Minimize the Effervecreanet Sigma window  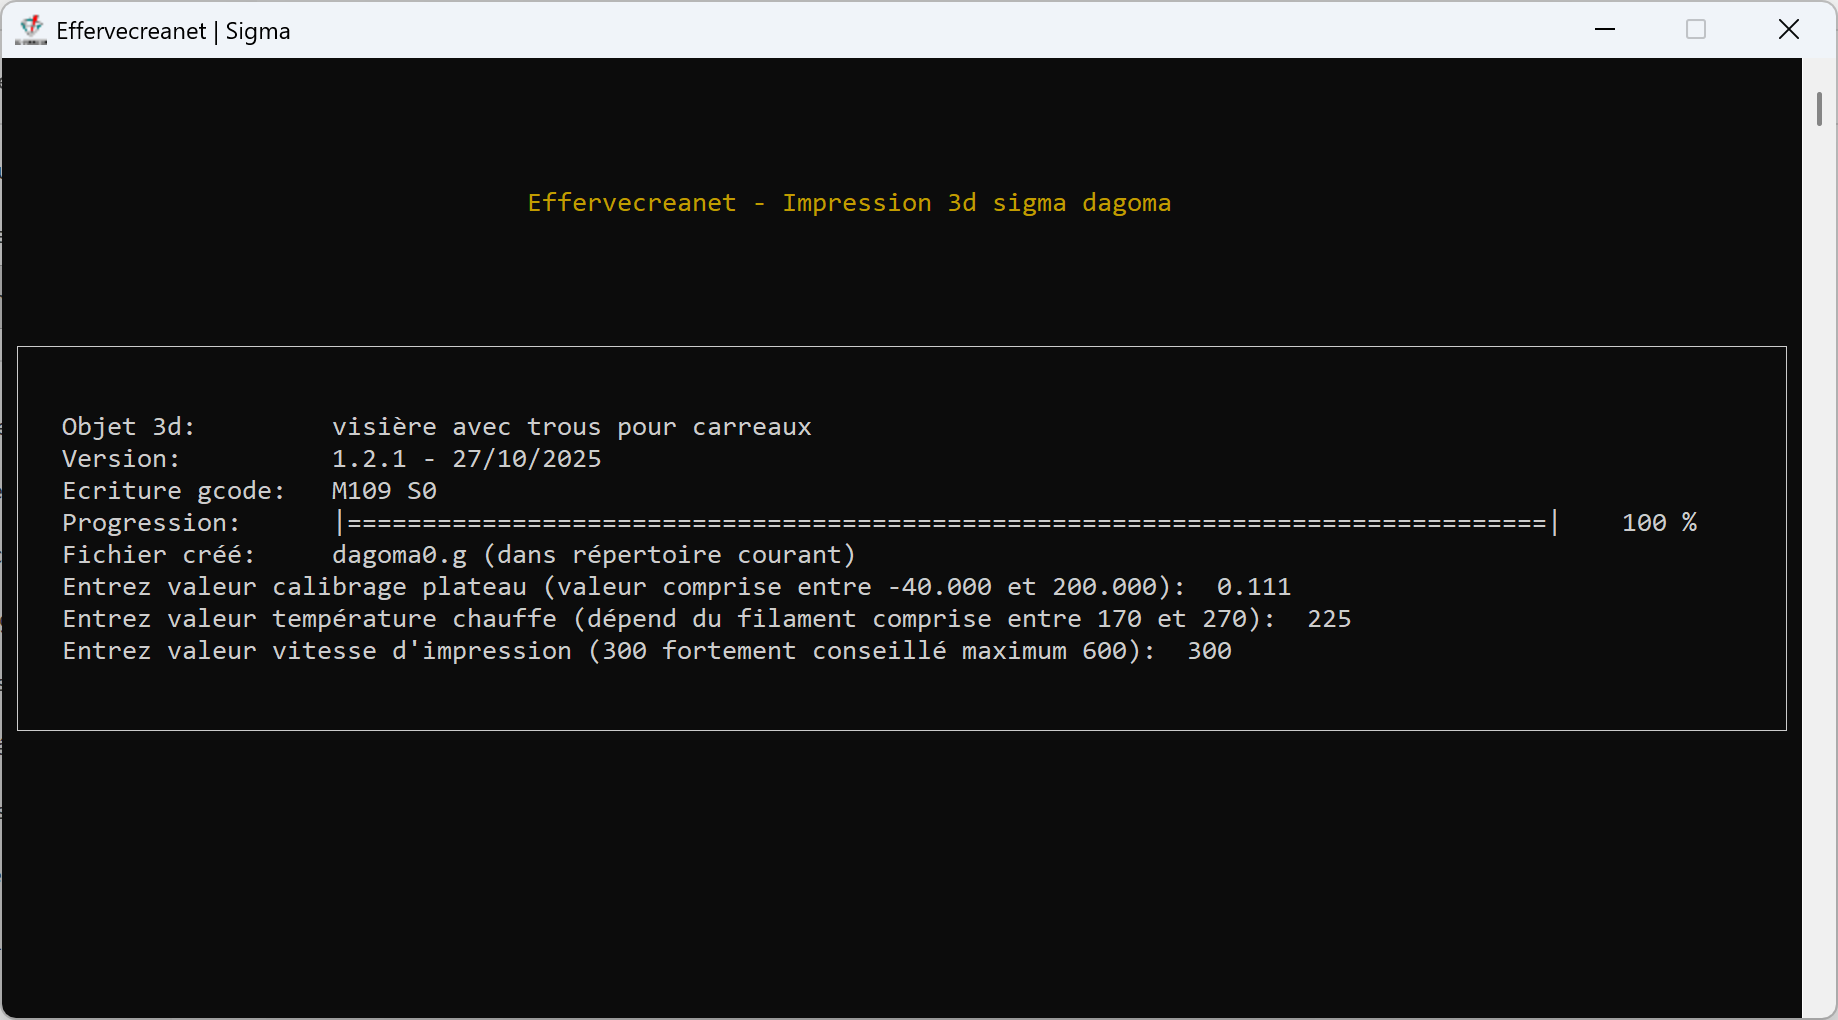pyautogui.click(x=1605, y=30)
